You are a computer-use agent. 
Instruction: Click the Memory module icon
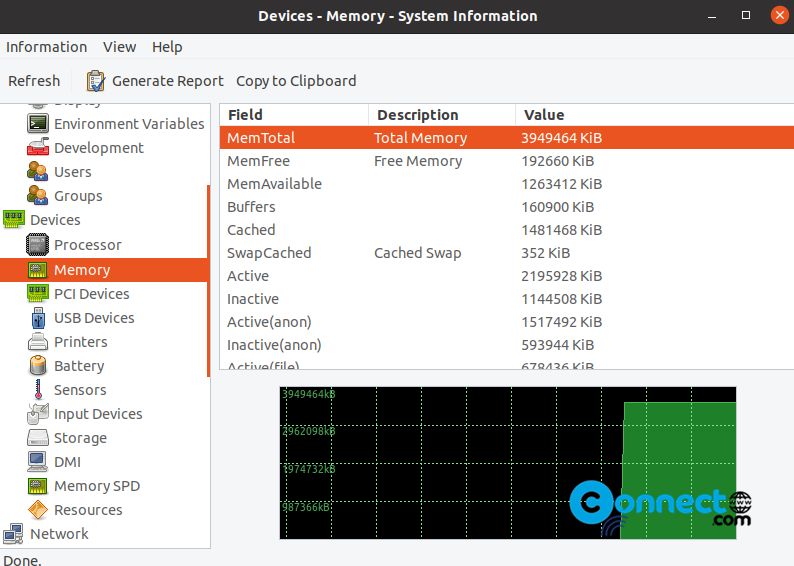38,270
